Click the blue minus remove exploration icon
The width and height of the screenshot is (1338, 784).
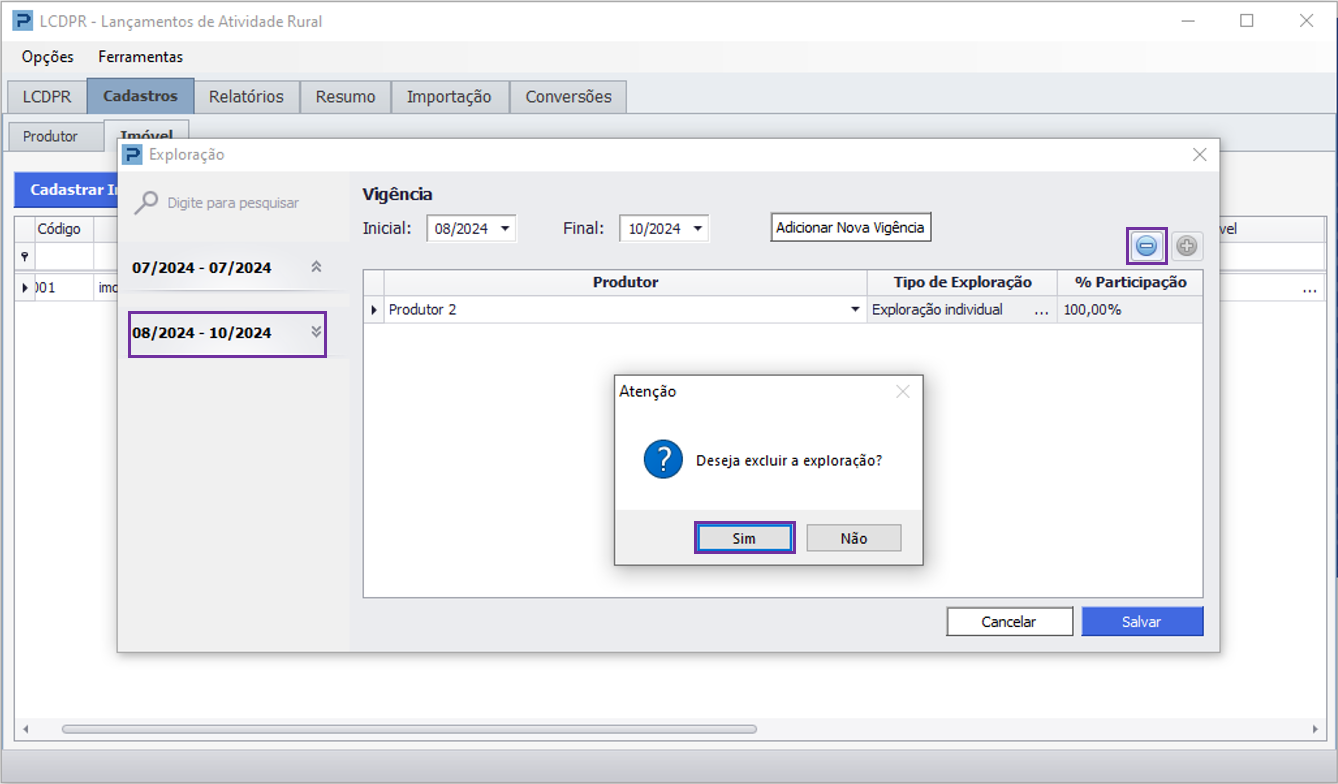point(1146,245)
